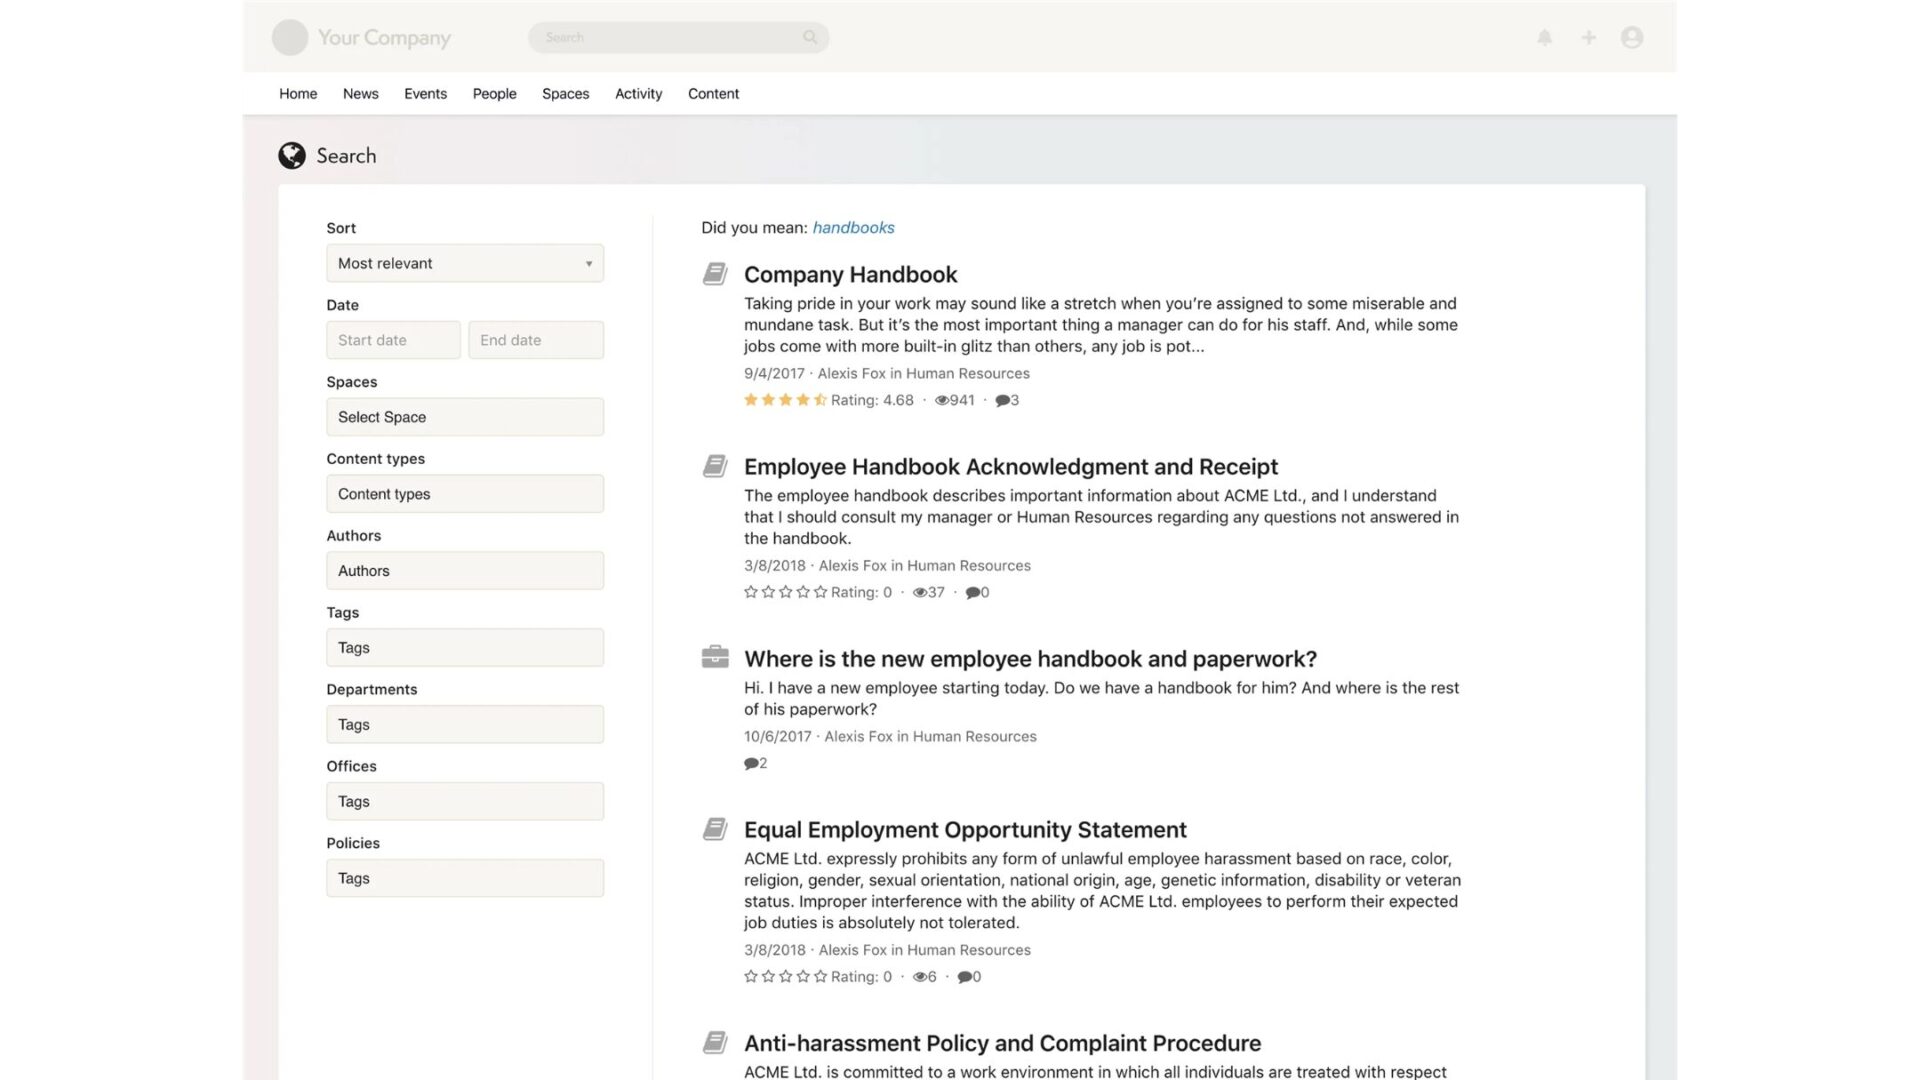Click the views eye icon showing 941
The height and width of the screenshot is (1080, 1920).
[942, 400]
